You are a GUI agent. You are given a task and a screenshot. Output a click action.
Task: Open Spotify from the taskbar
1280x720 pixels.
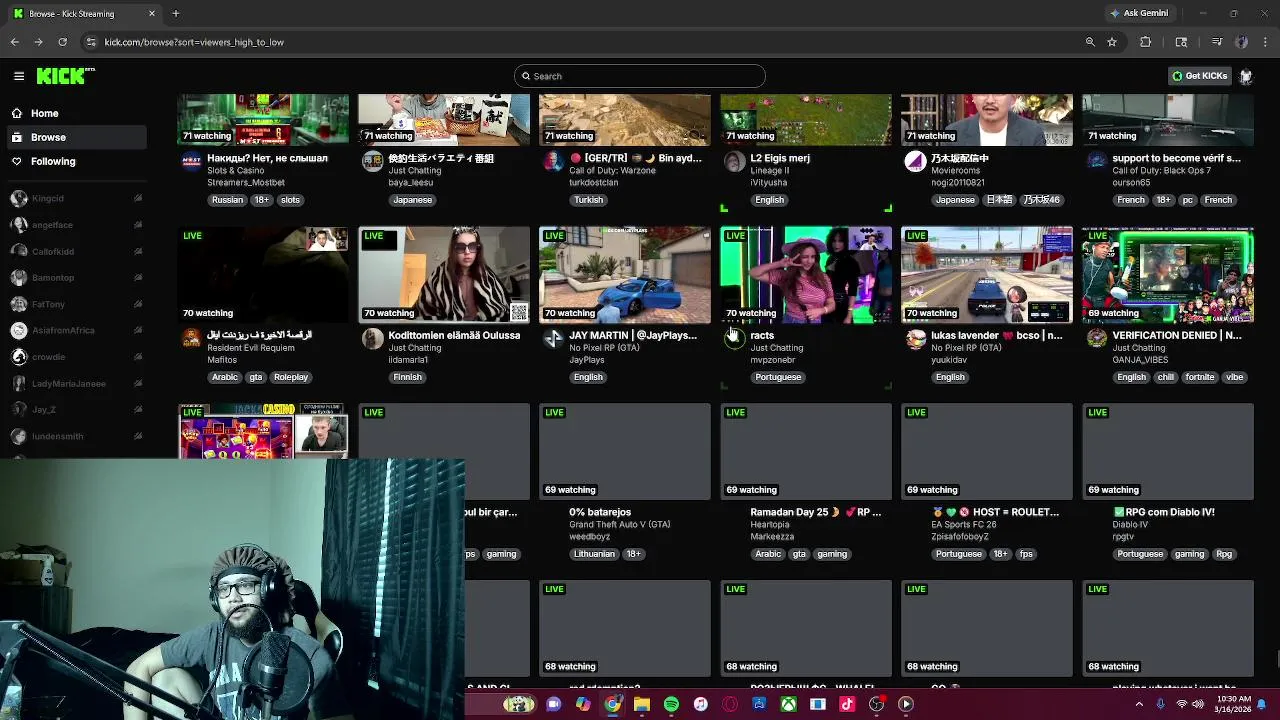(671, 704)
